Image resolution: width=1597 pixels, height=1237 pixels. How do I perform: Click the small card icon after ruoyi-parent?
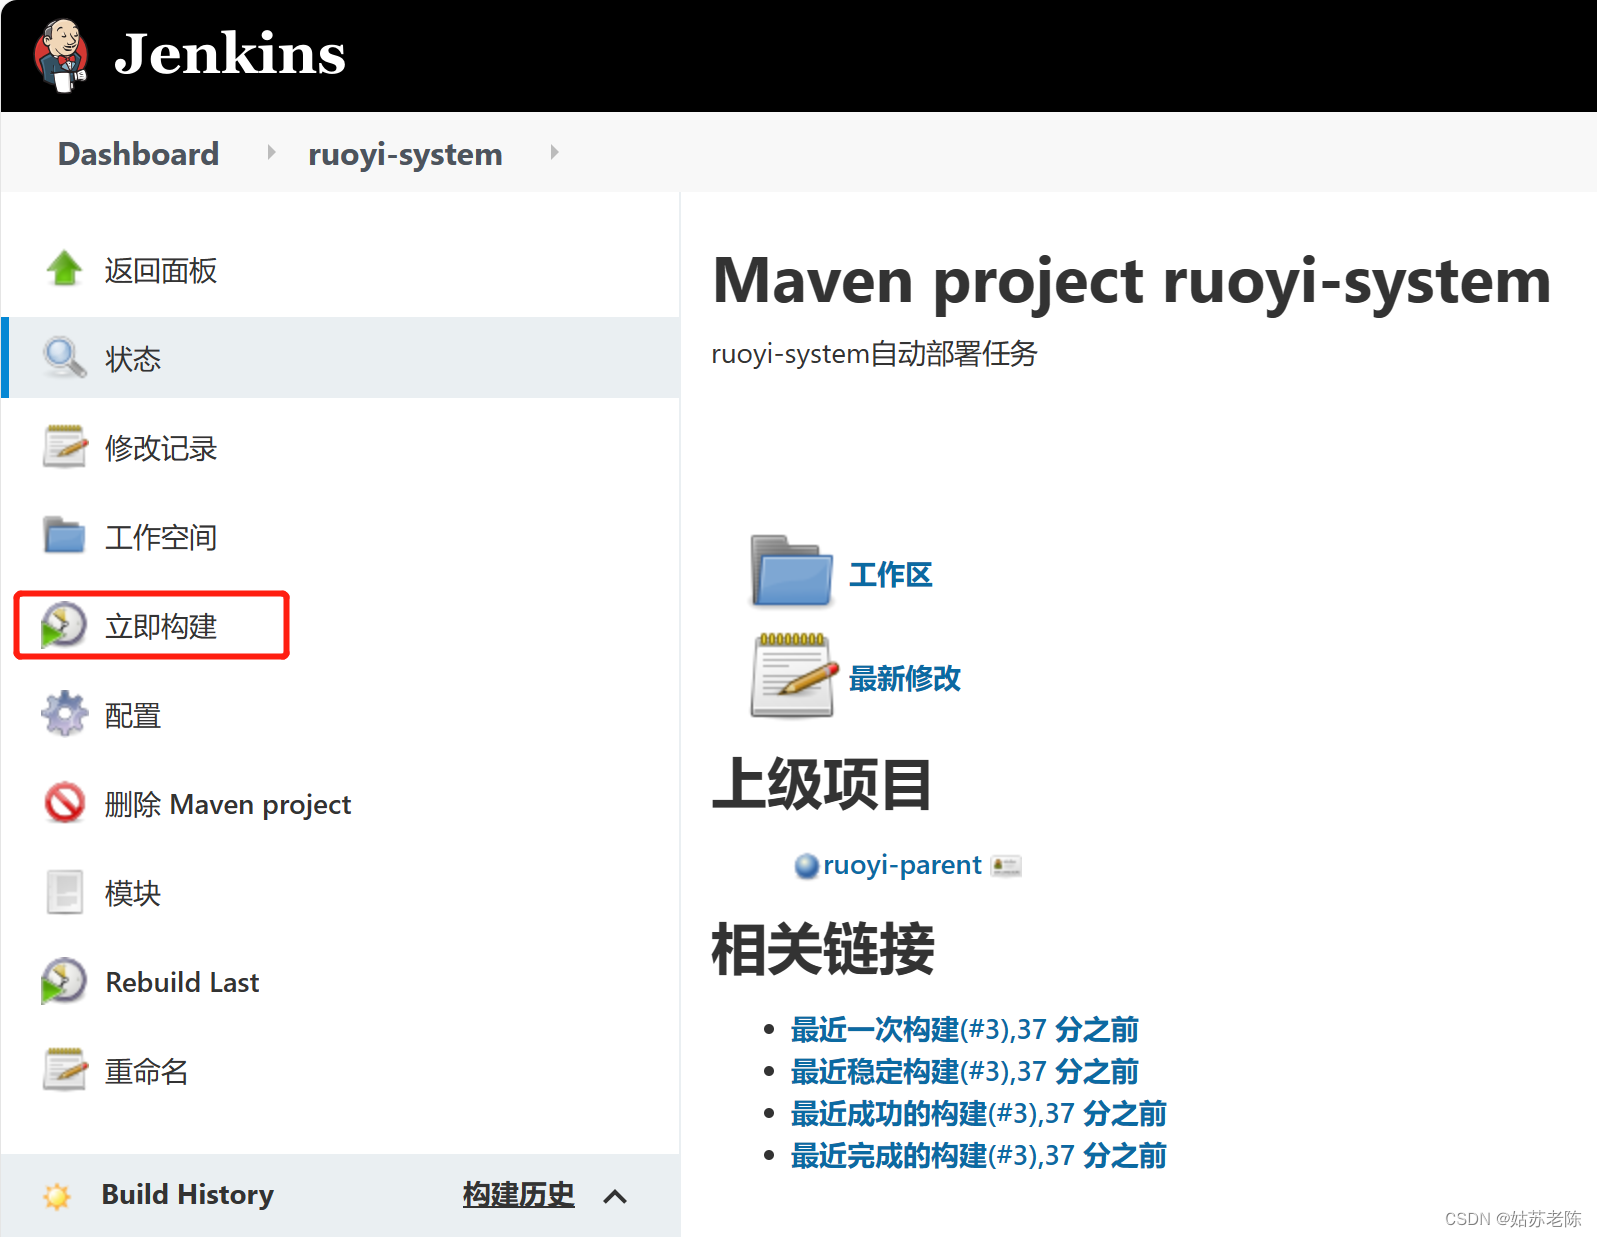pos(1006,866)
